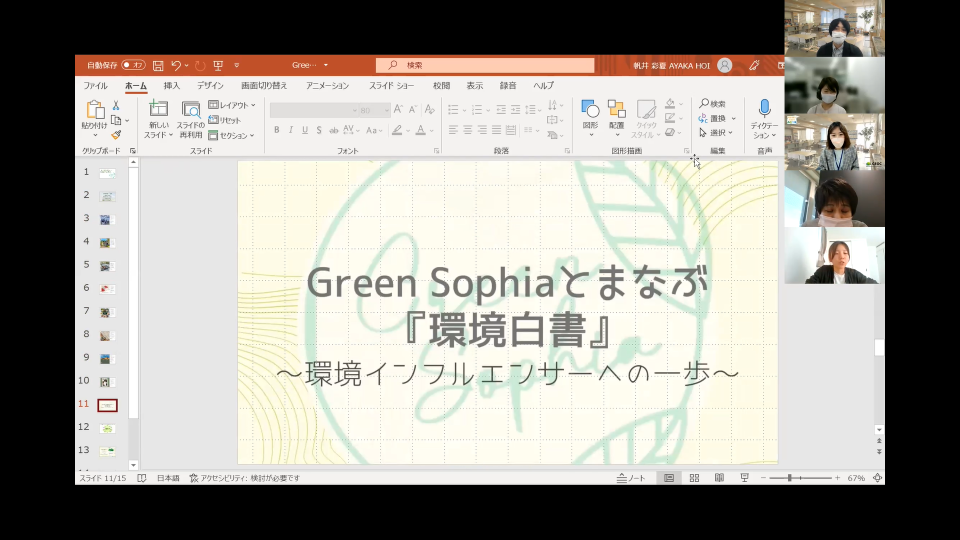The width and height of the screenshot is (960, 540).
Task: Open the レイアウト dropdown
Action: tap(232, 105)
